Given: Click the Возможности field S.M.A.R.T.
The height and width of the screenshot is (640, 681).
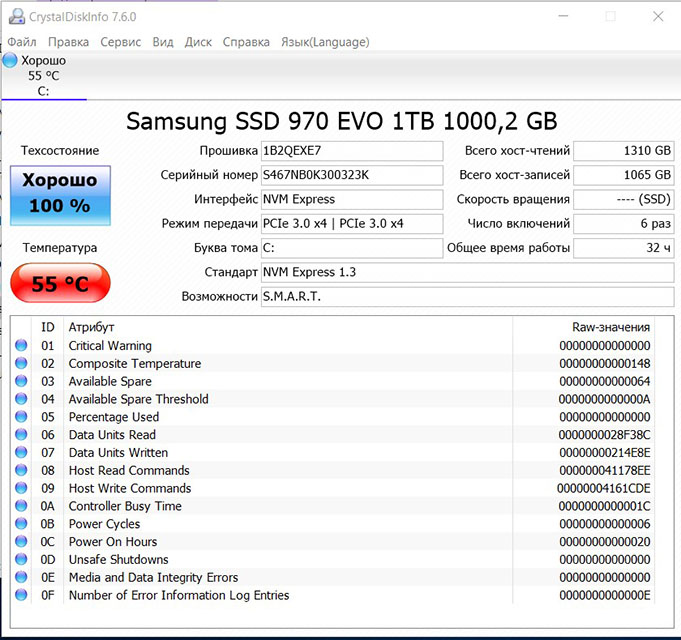Looking at the screenshot, I should tap(467, 297).
